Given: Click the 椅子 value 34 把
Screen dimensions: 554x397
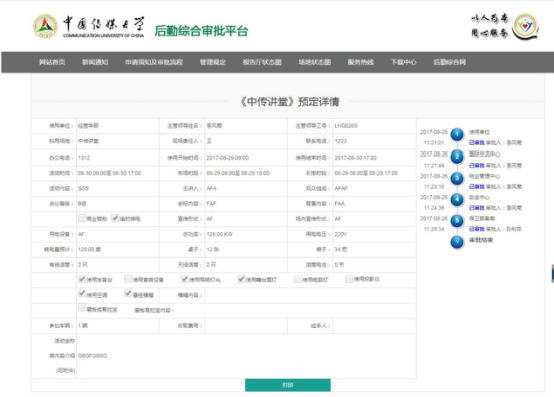Looking at the screenshot, I should (x=341, y=249).
